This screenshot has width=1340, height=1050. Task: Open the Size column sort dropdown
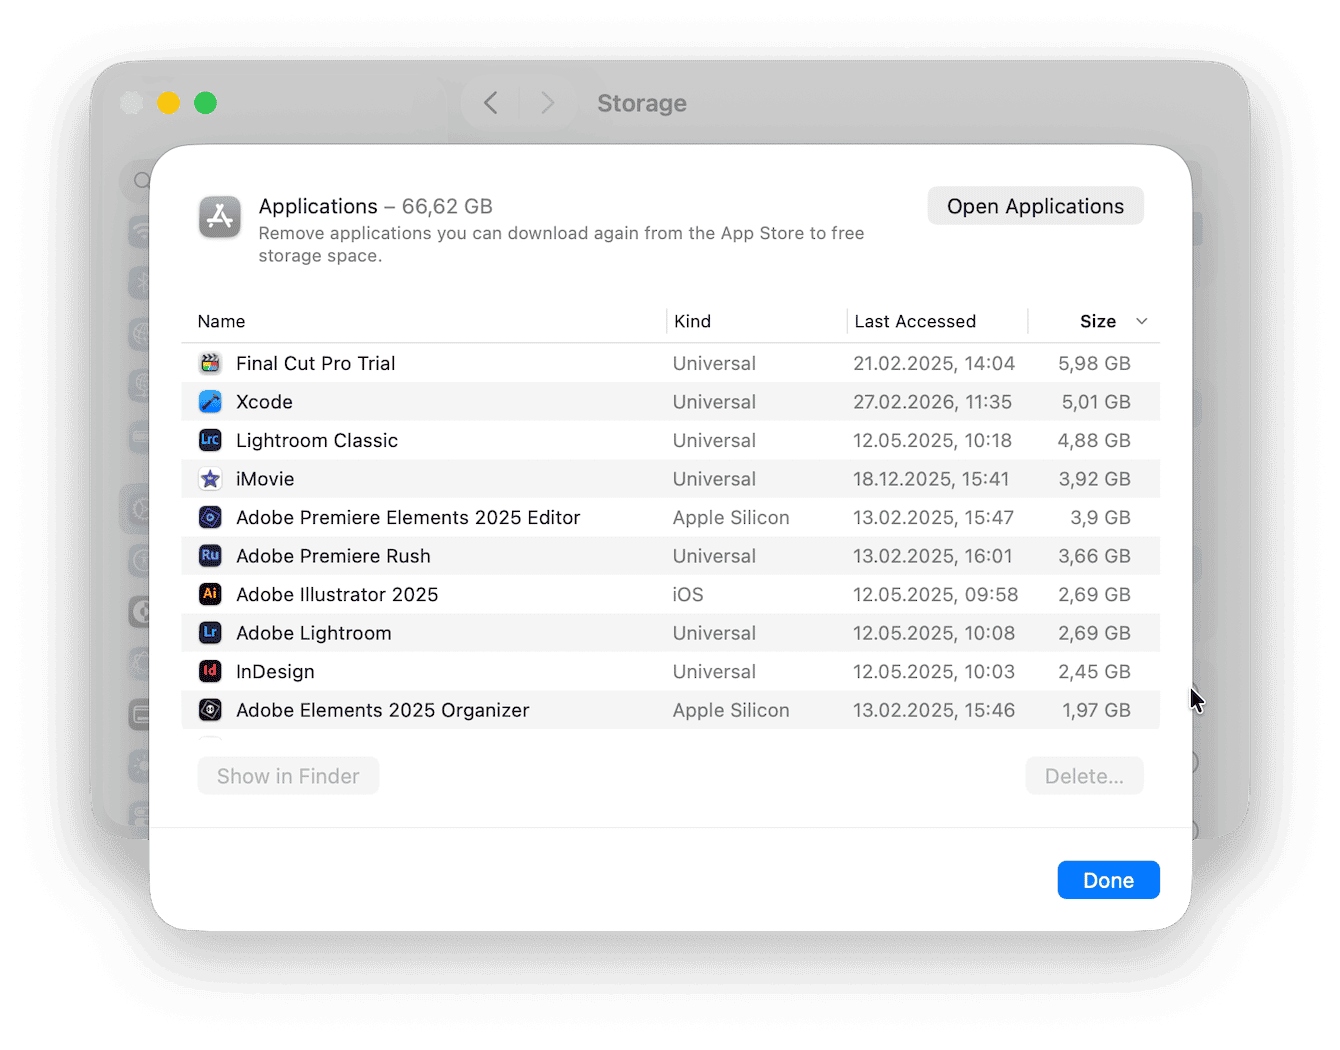pos(1142,321)
